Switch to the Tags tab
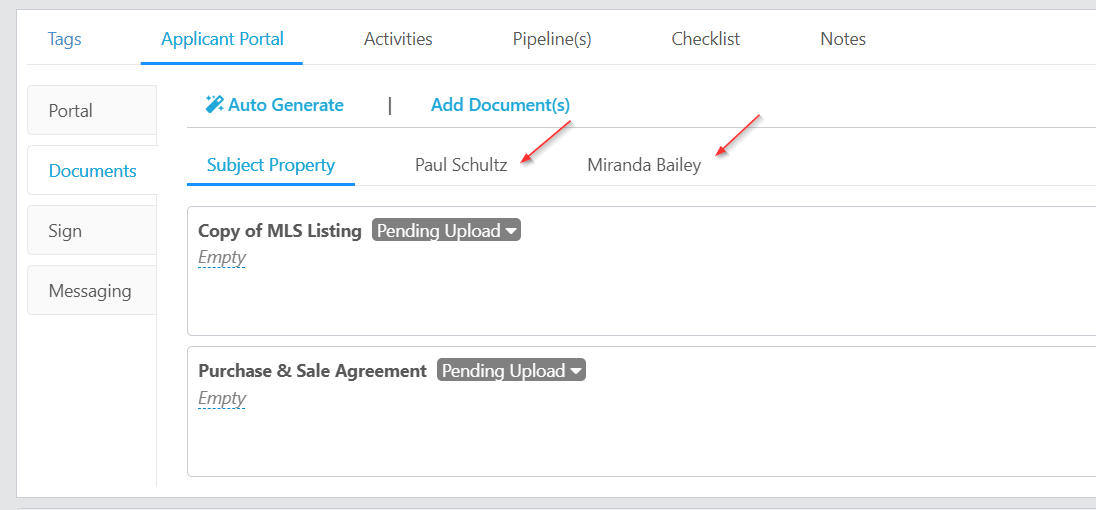 coord(64,38)
